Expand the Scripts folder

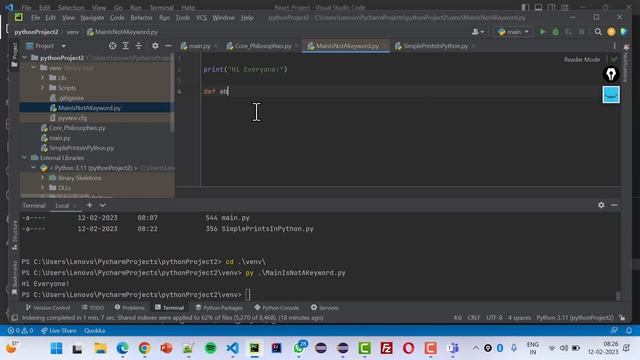pos(42,88)
